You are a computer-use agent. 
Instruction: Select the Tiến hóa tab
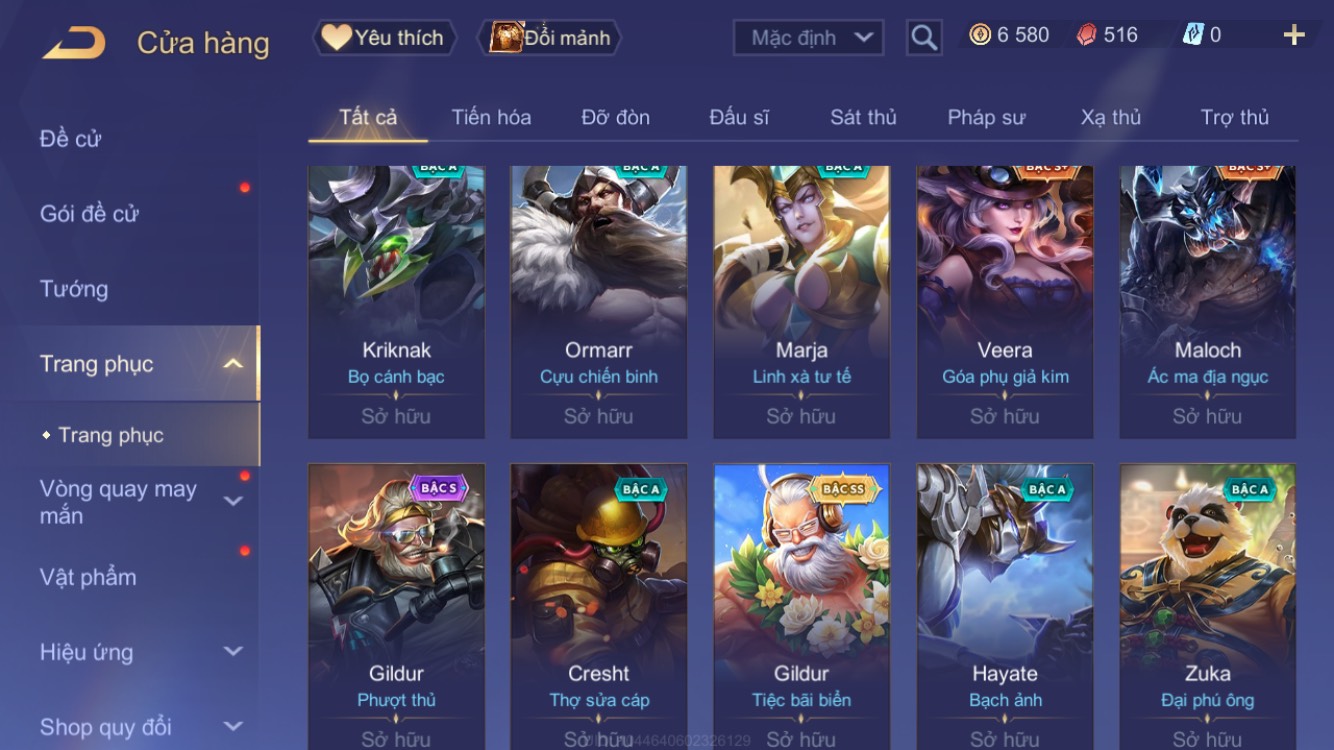pos(491,117)
